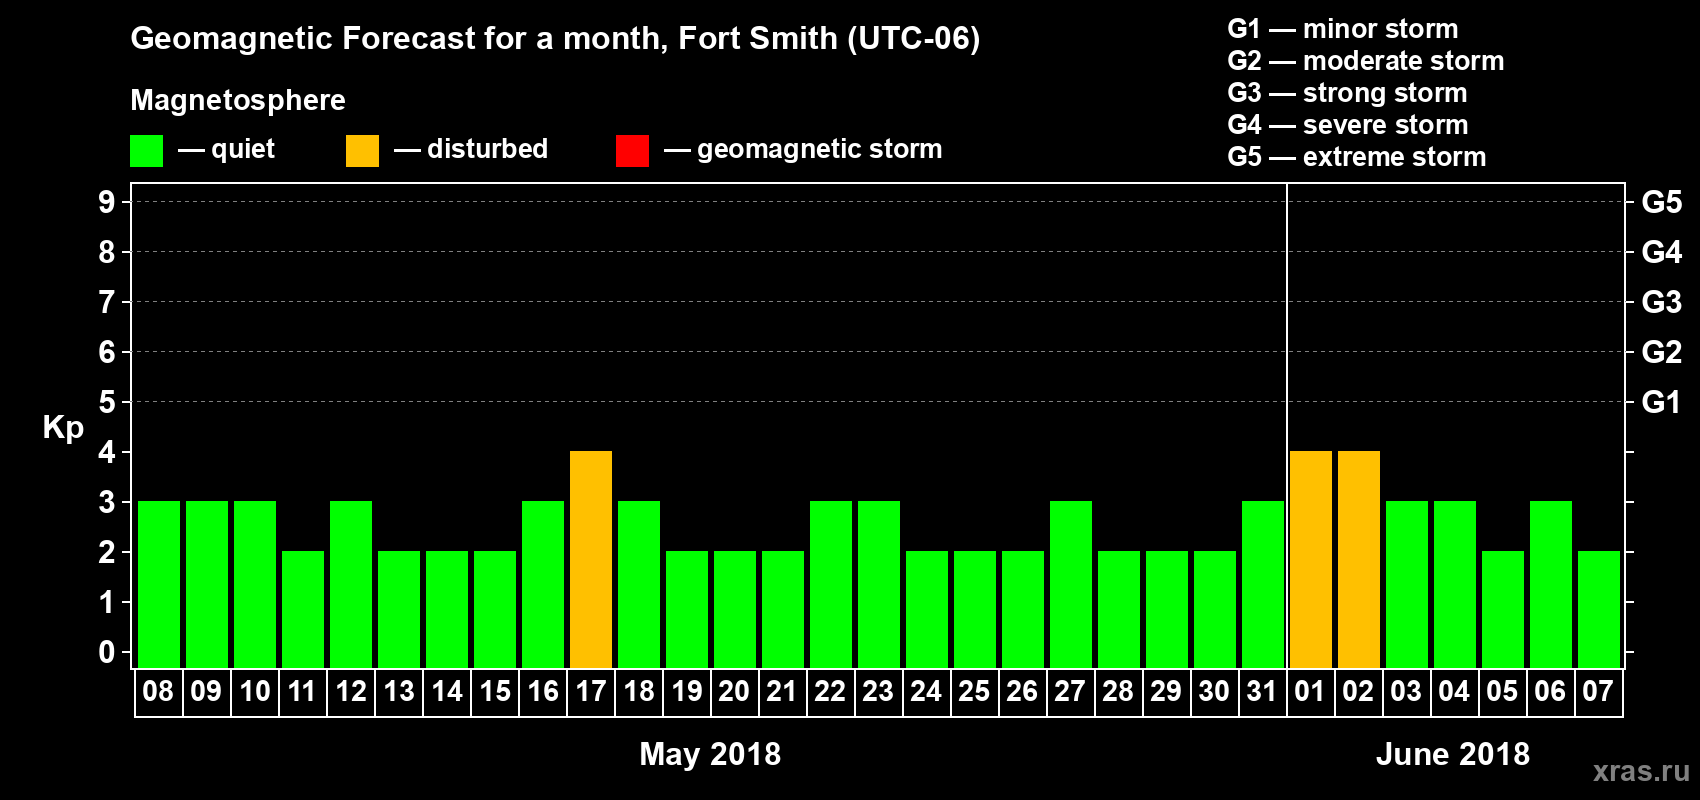
Task: Click the Kp axis value 0
Action: point(107,652)
